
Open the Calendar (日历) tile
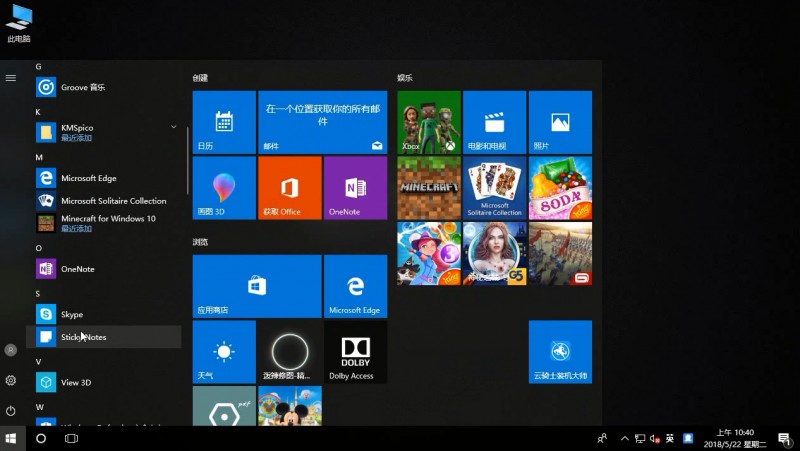click(x=224, y=122)
